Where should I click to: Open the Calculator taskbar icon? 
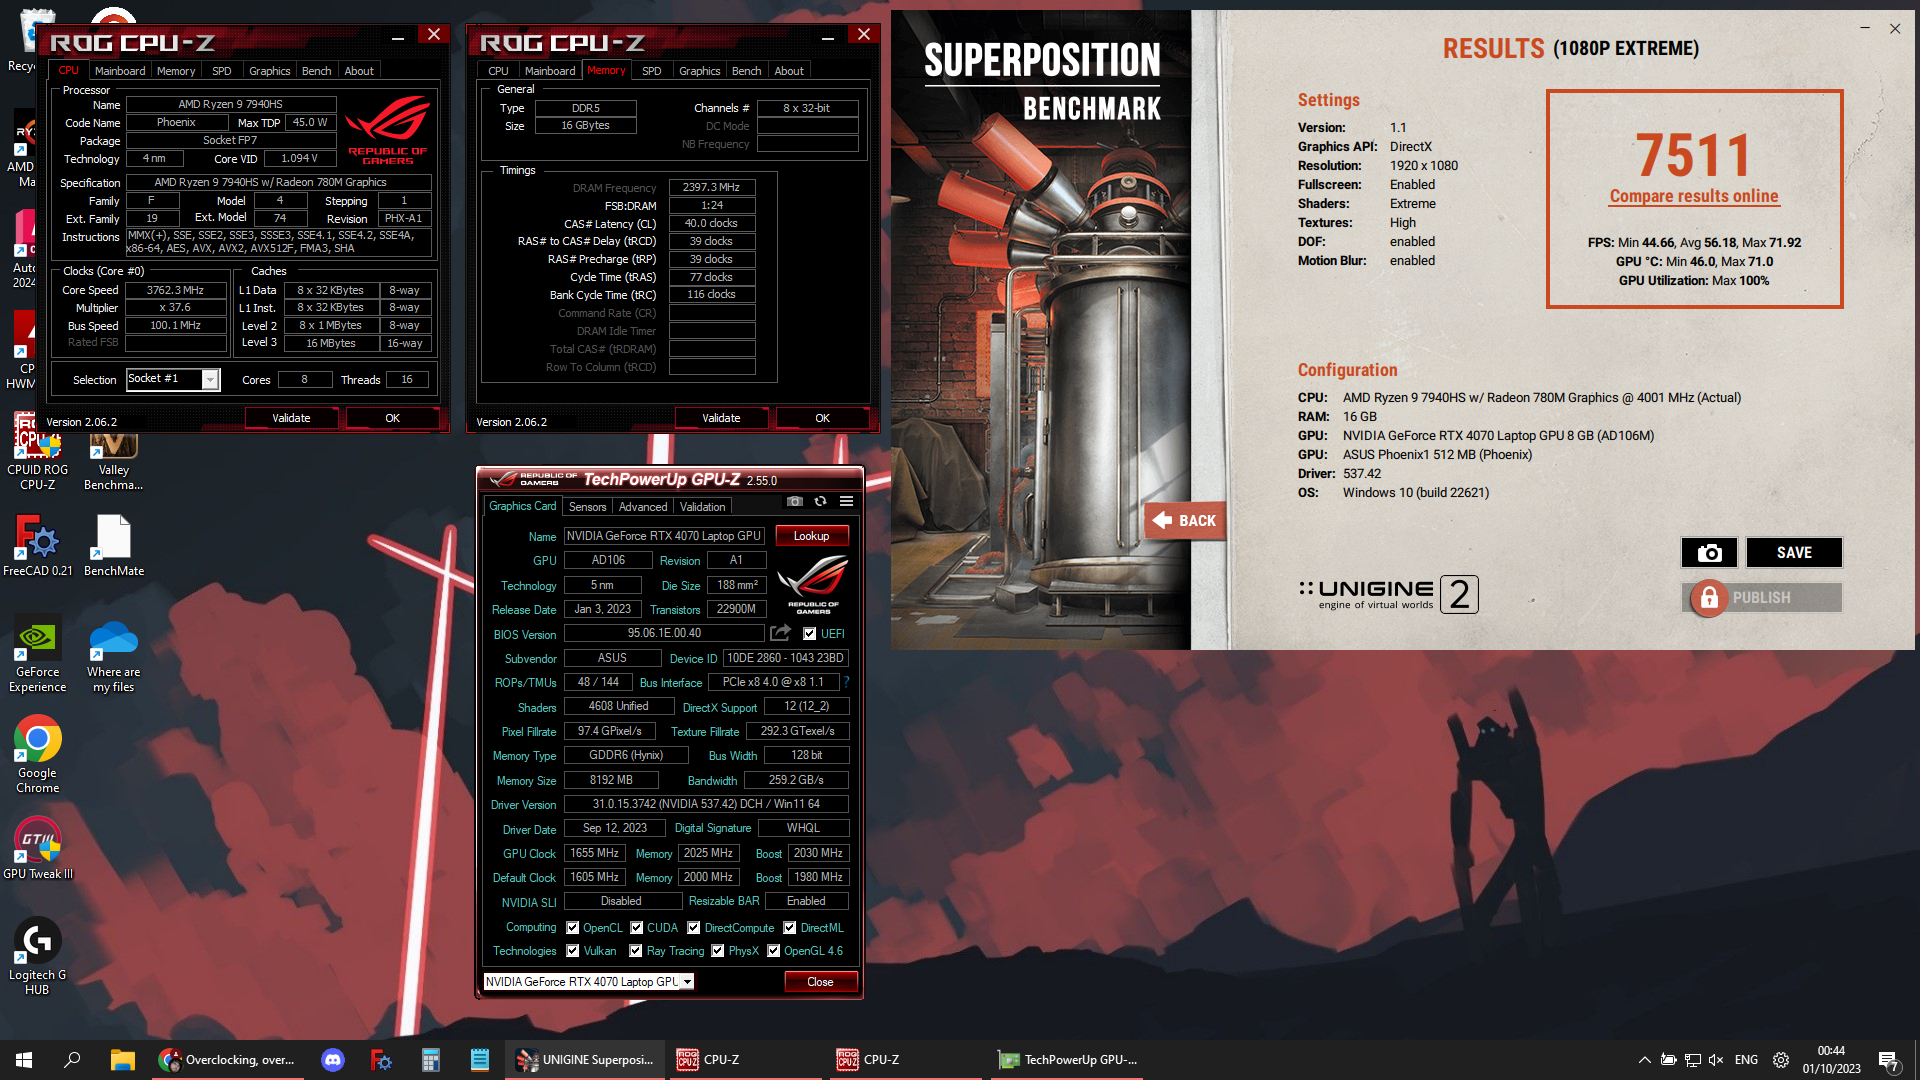pyautogui.click(x=430, y=1060)
